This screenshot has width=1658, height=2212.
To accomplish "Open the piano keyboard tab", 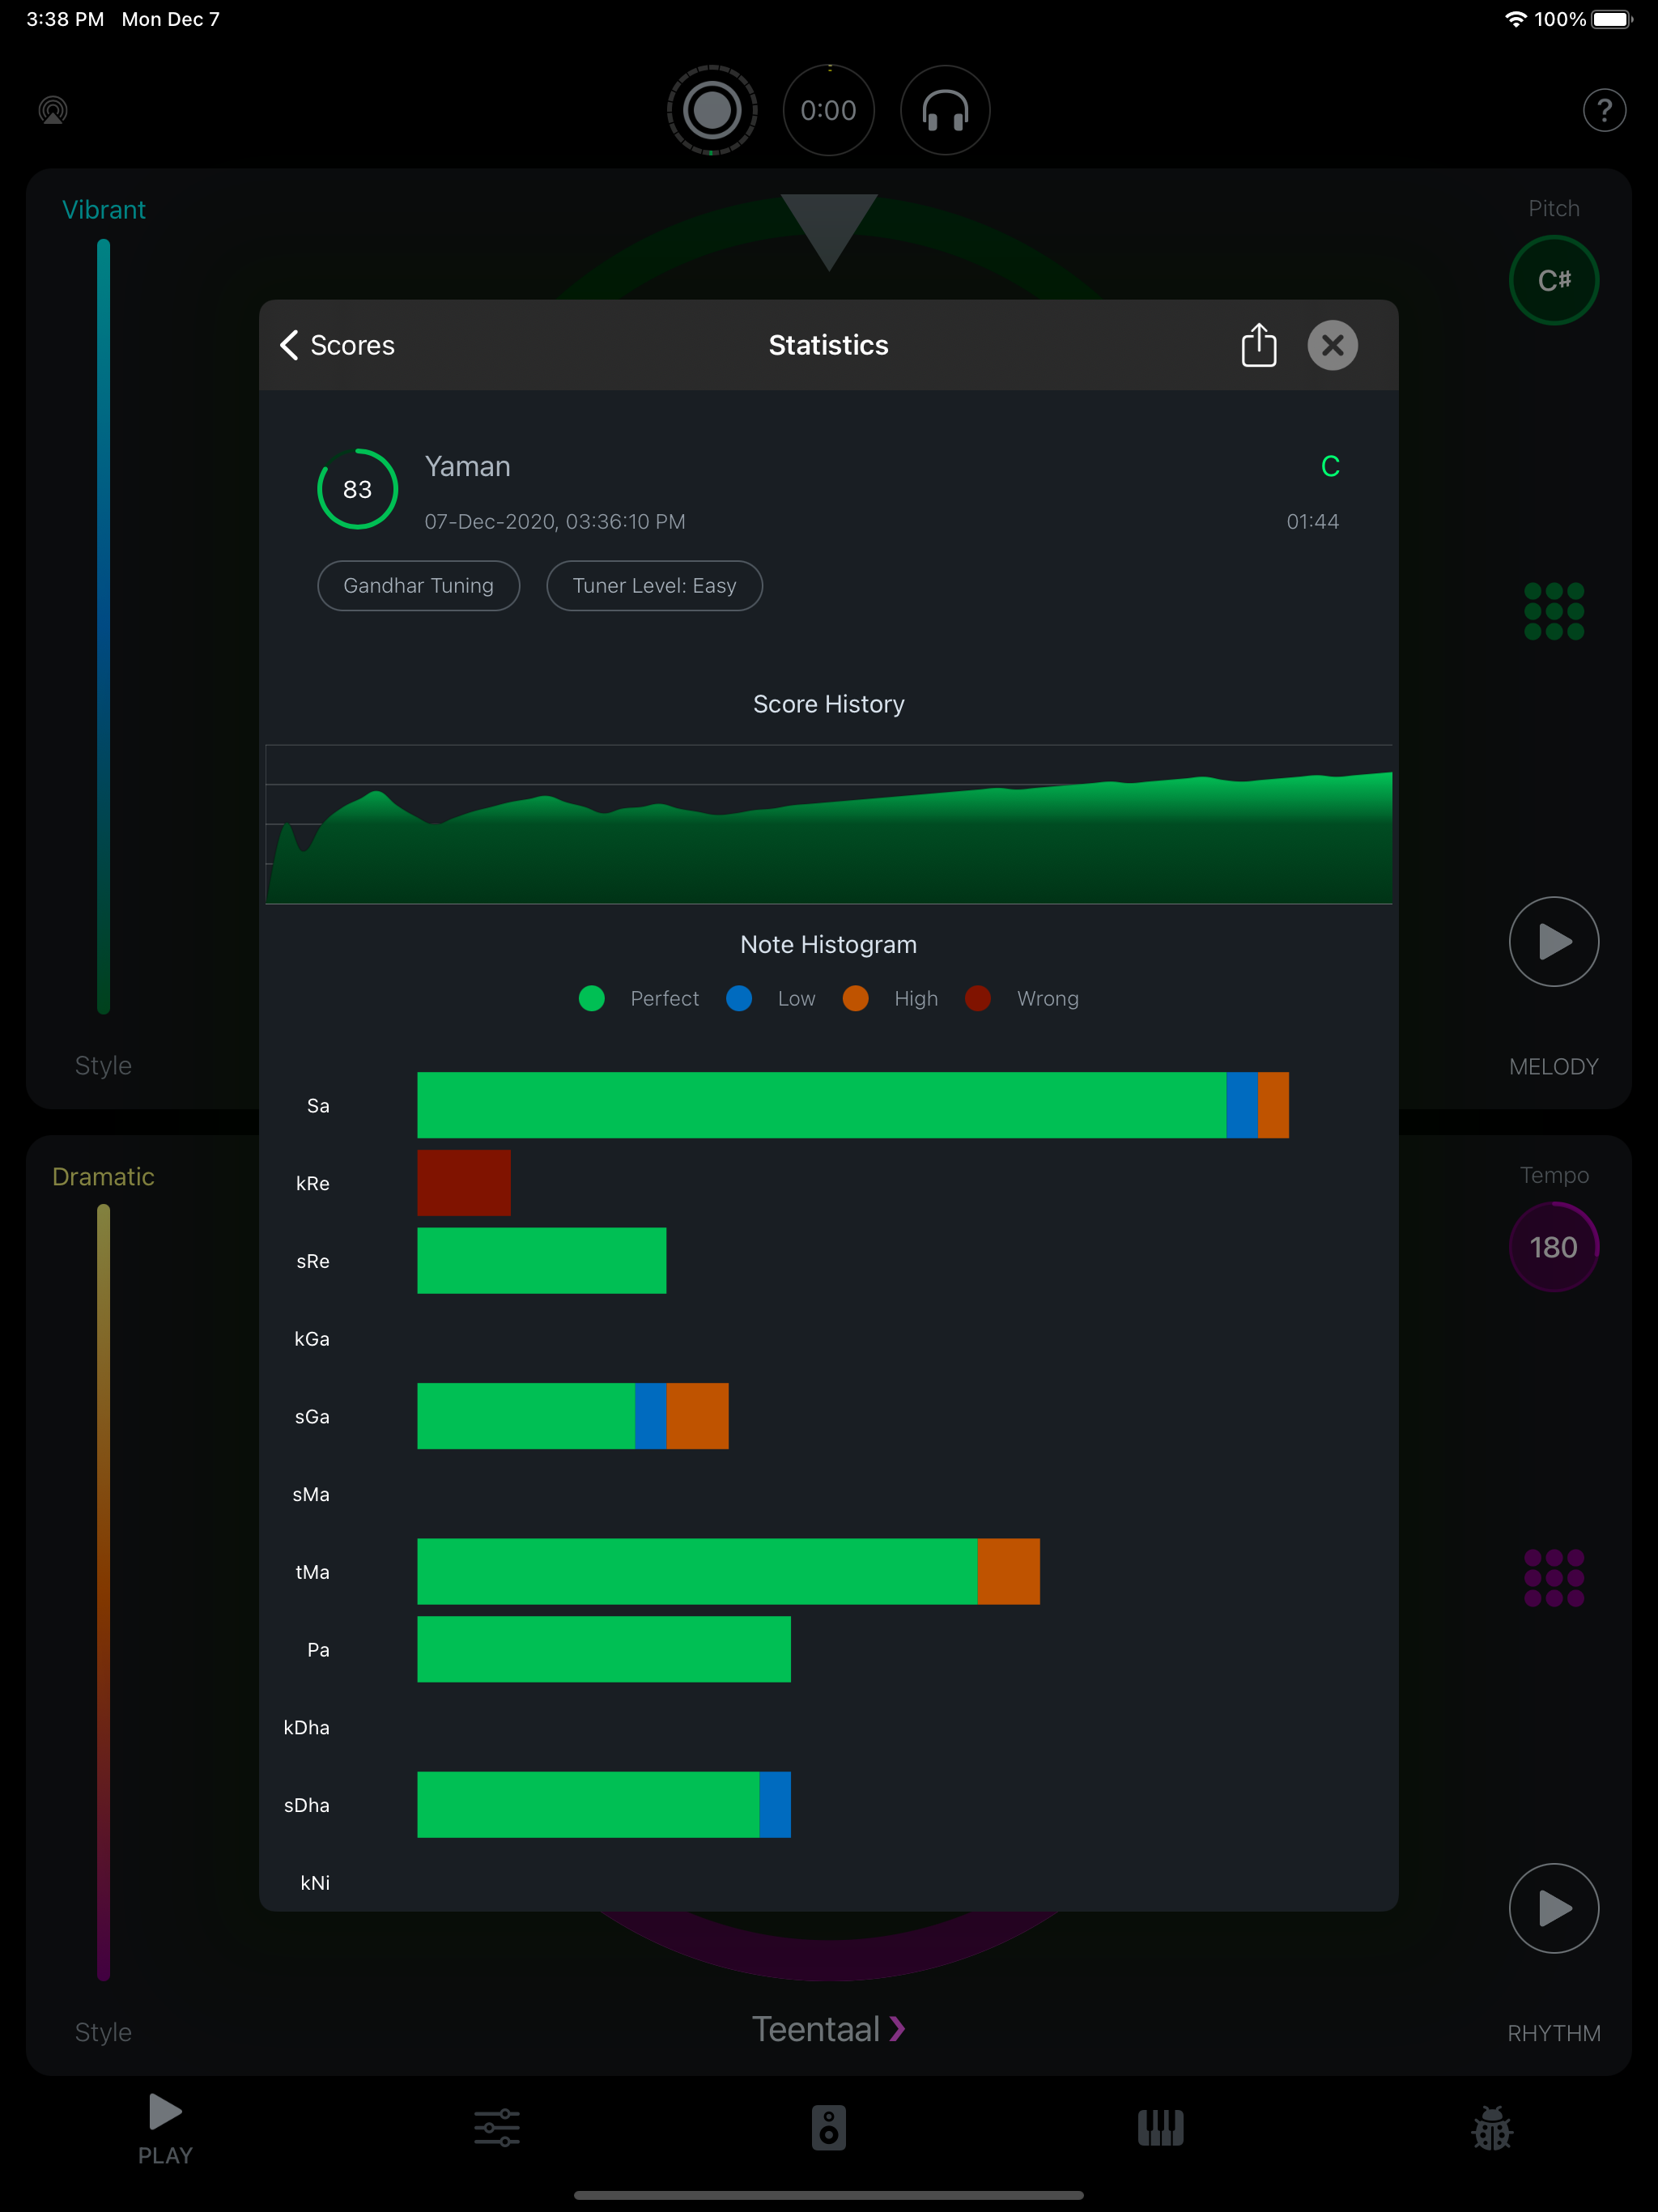I will point(1160,2128).
